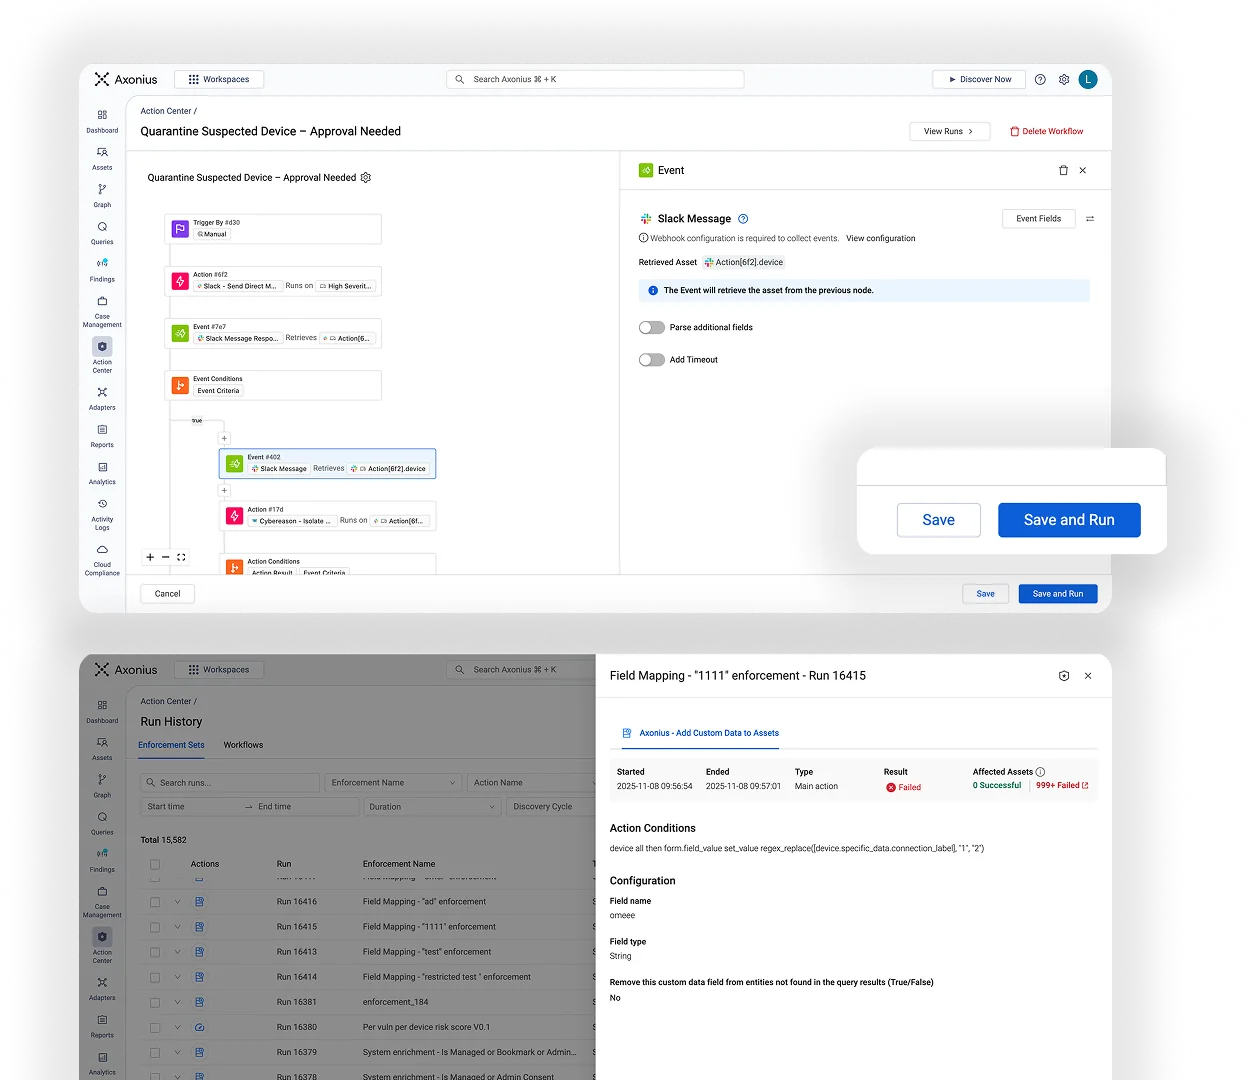Open Dashboard in the workflow editor sidebar

[x=102, y=121]
